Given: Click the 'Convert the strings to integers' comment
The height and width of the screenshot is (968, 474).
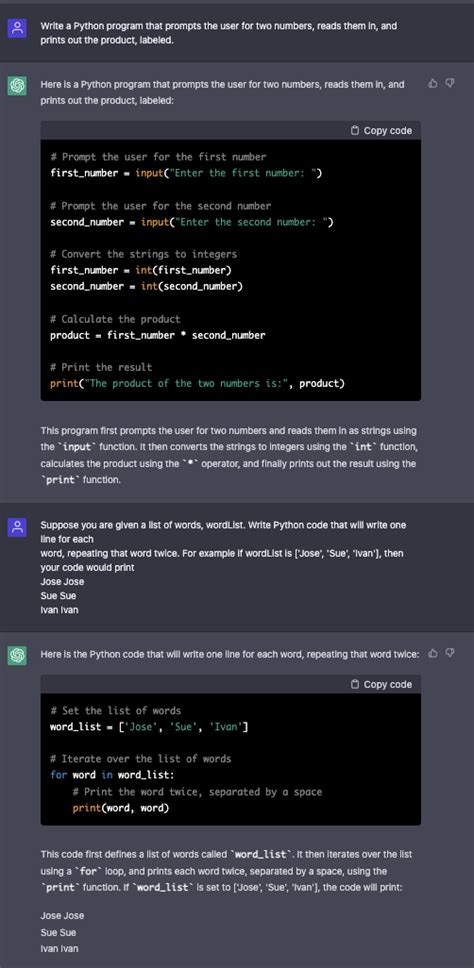Looking at the screenshot, I should click(143, 254).
